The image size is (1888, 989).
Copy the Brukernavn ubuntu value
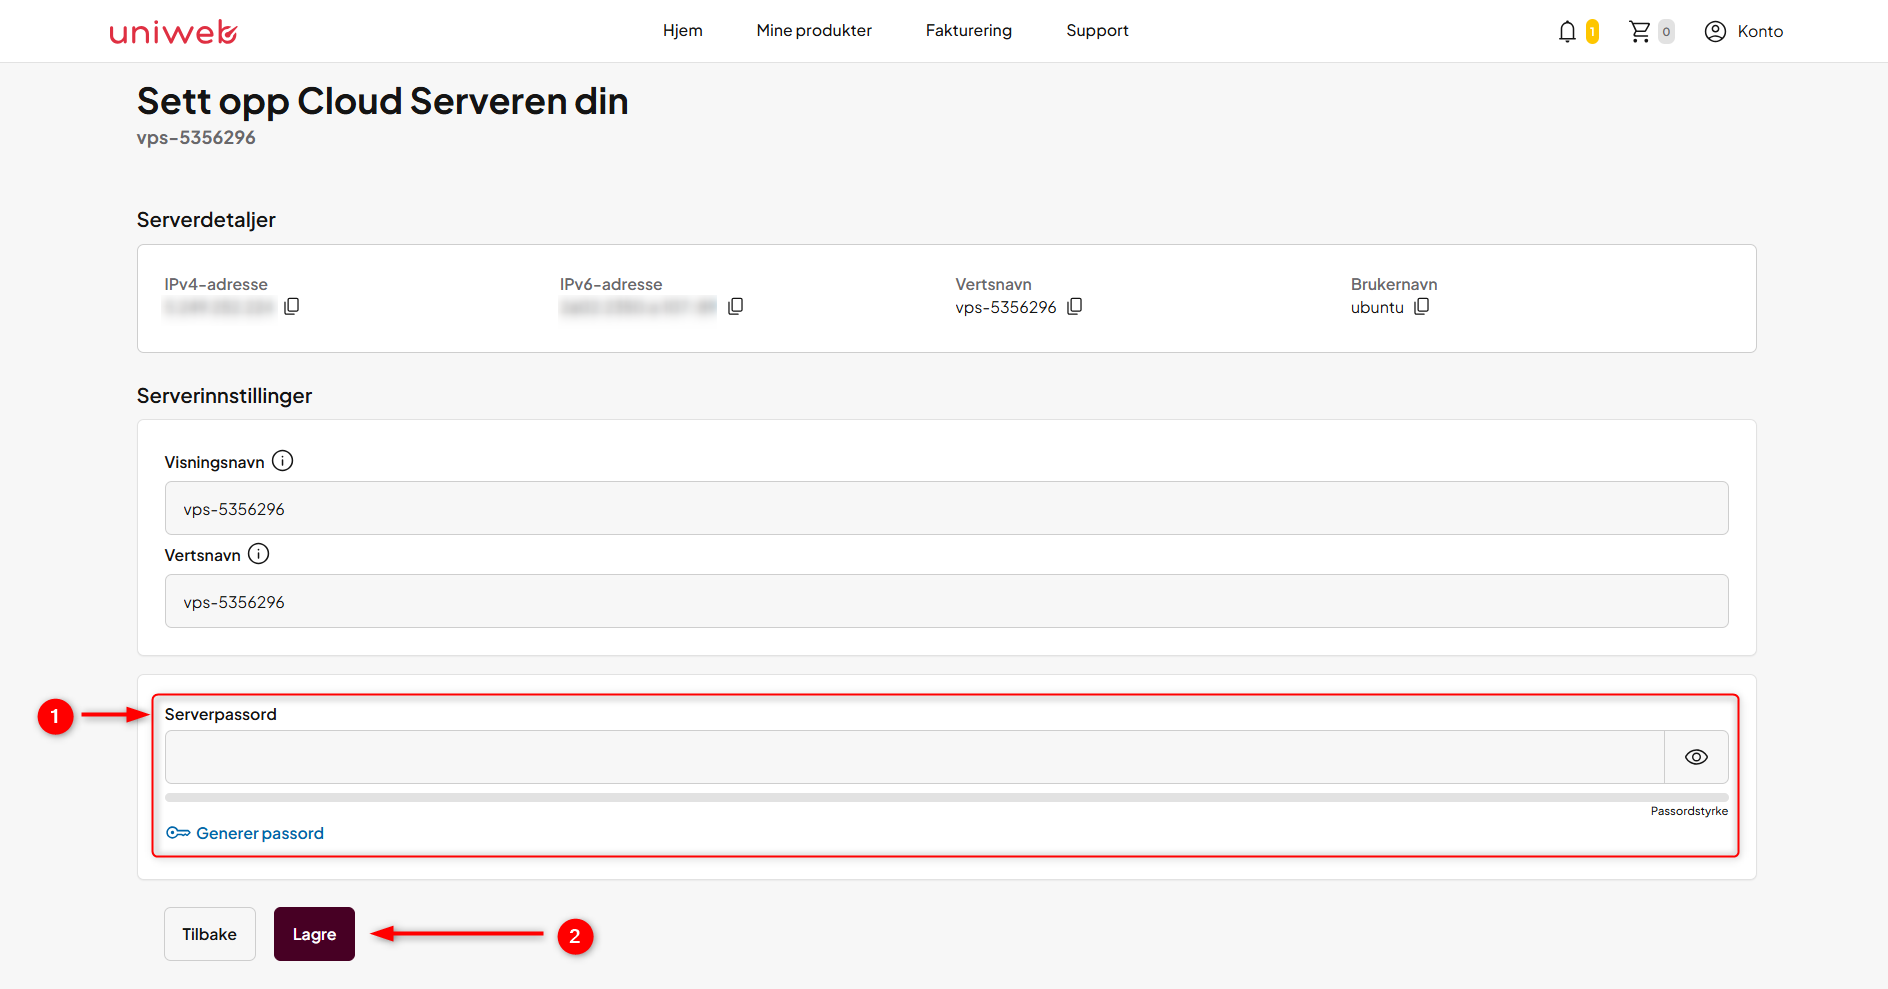[x=1422, y=306]
